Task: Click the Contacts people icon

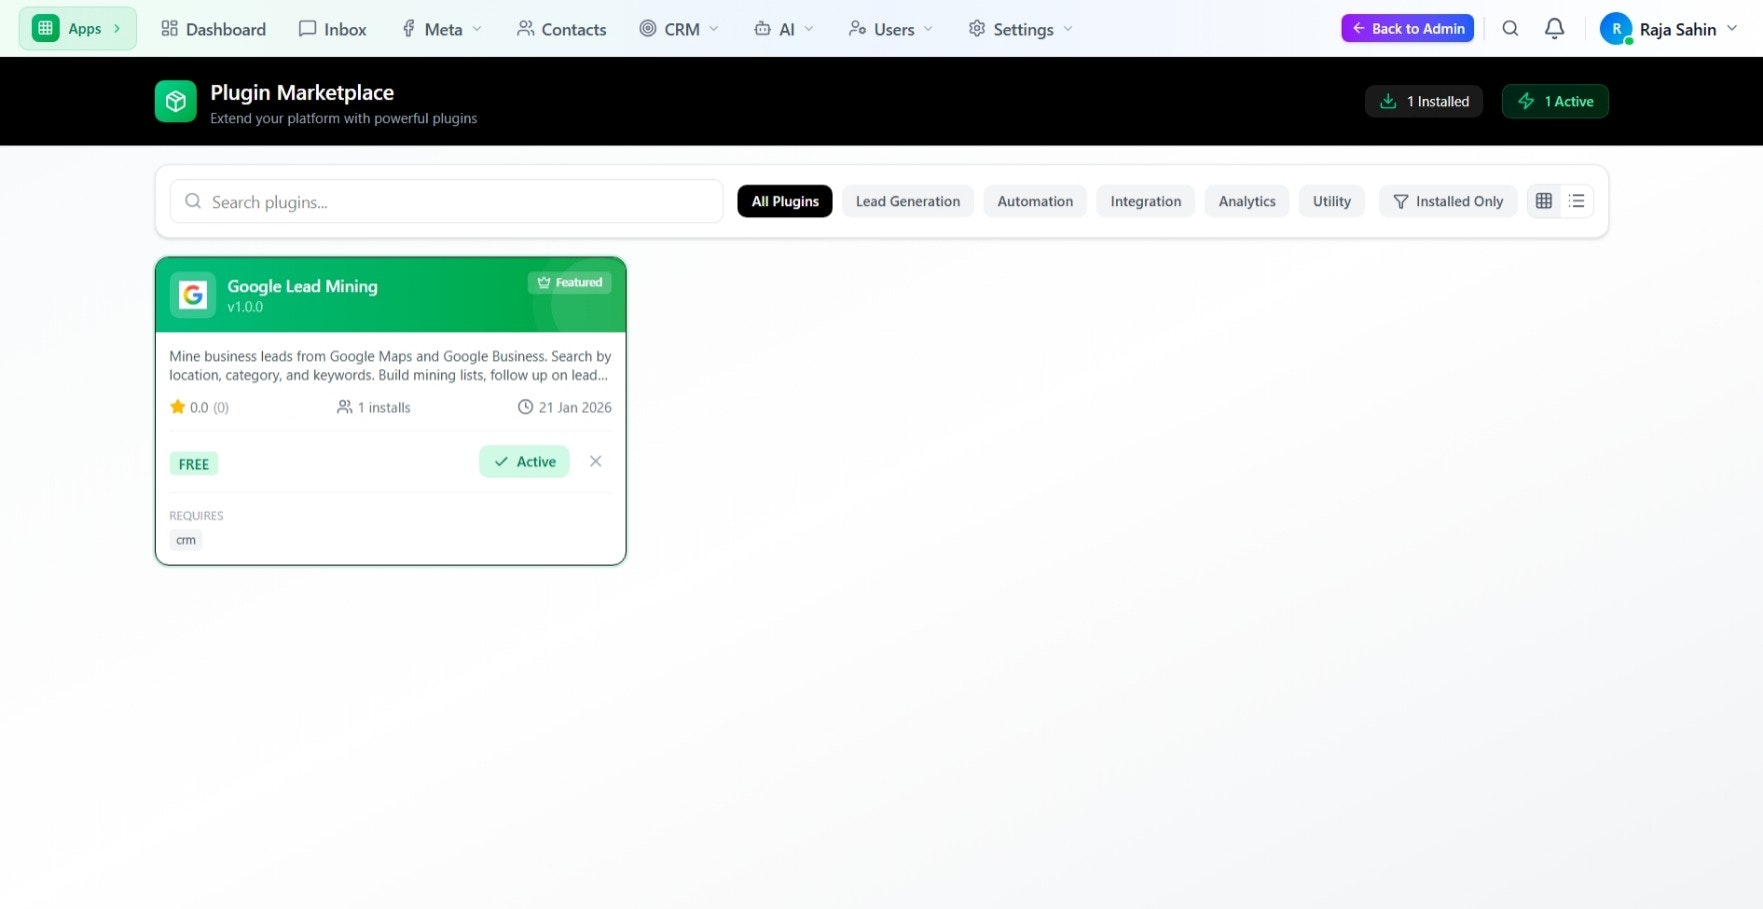Action: click(x=525, y=29)
